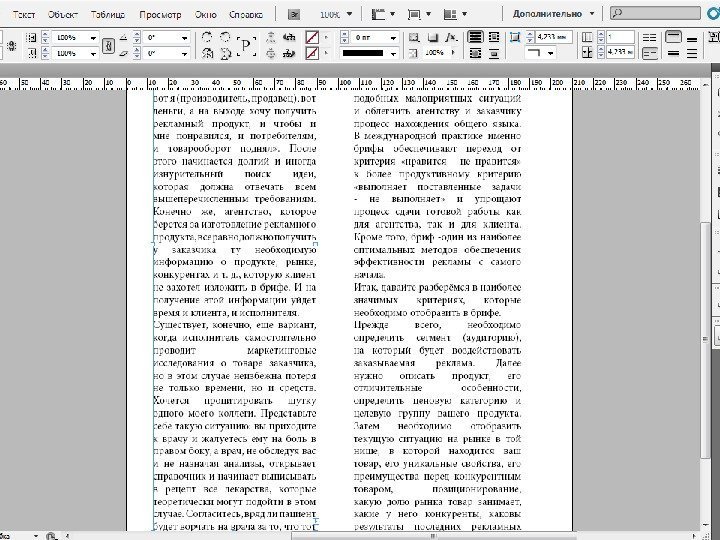Toggle the balance columns button
The width and height of the screenshot is (720, 540).
pyautogui.click(x=649, y=37)
